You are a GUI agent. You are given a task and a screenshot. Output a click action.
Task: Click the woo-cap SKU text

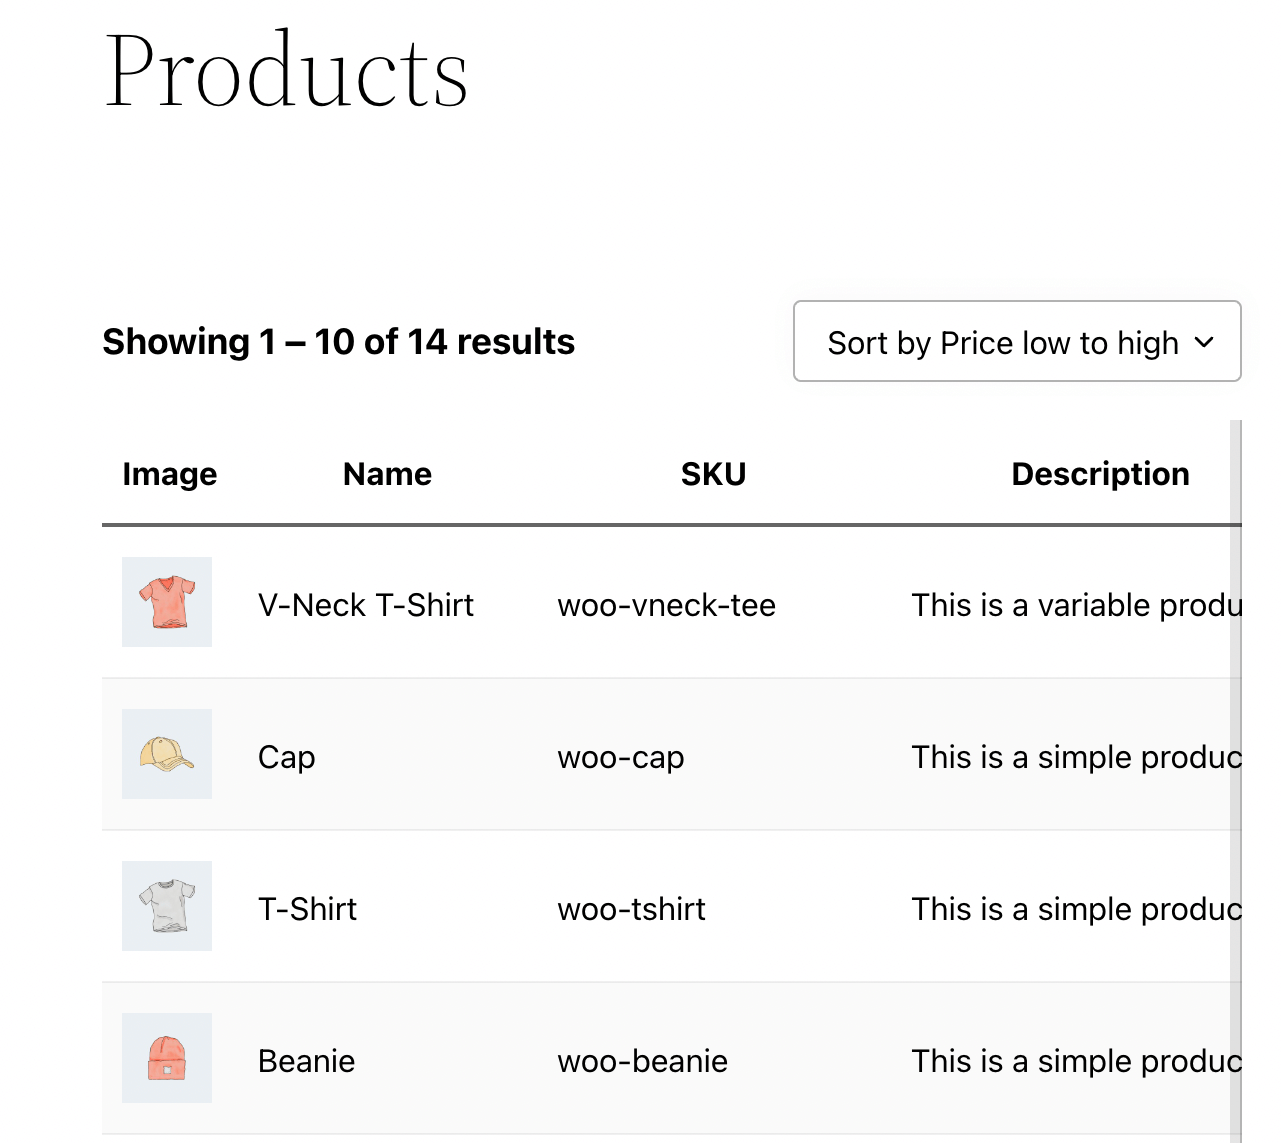pyautogui.click(x=620, y=757)
